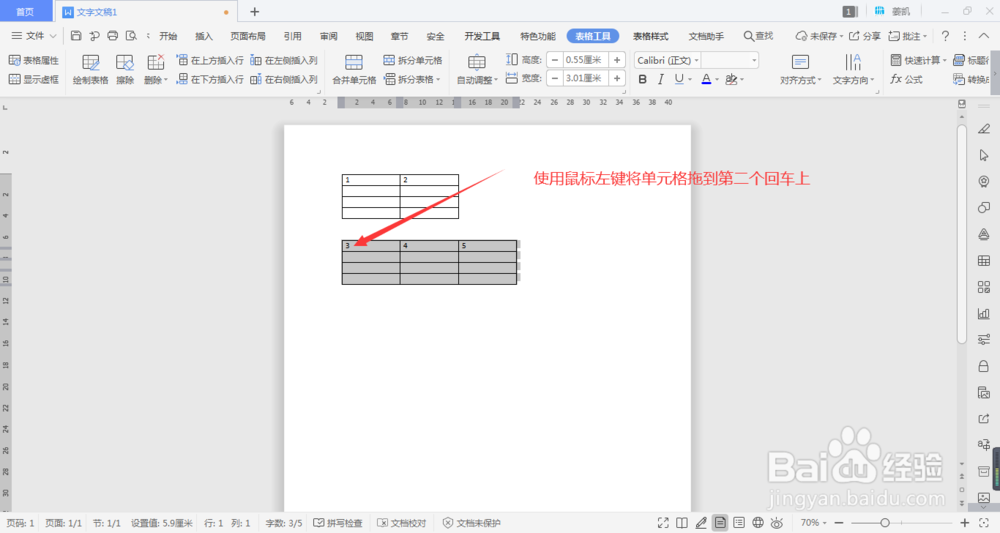Click the zoom in plus button
Viewport: 1000px width, 533px height.
point(965,523)
